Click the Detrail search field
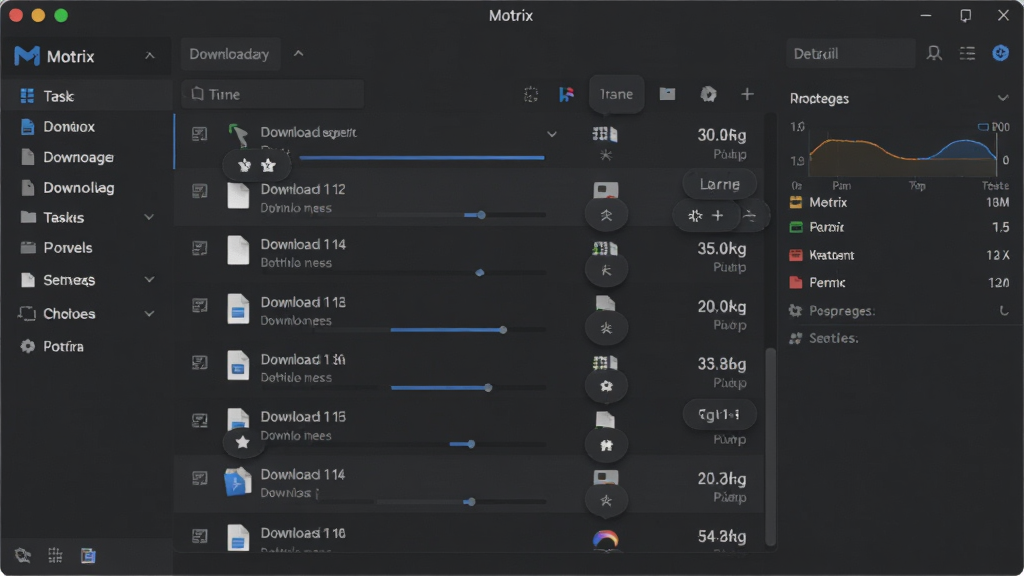 [x=850, y=54]
